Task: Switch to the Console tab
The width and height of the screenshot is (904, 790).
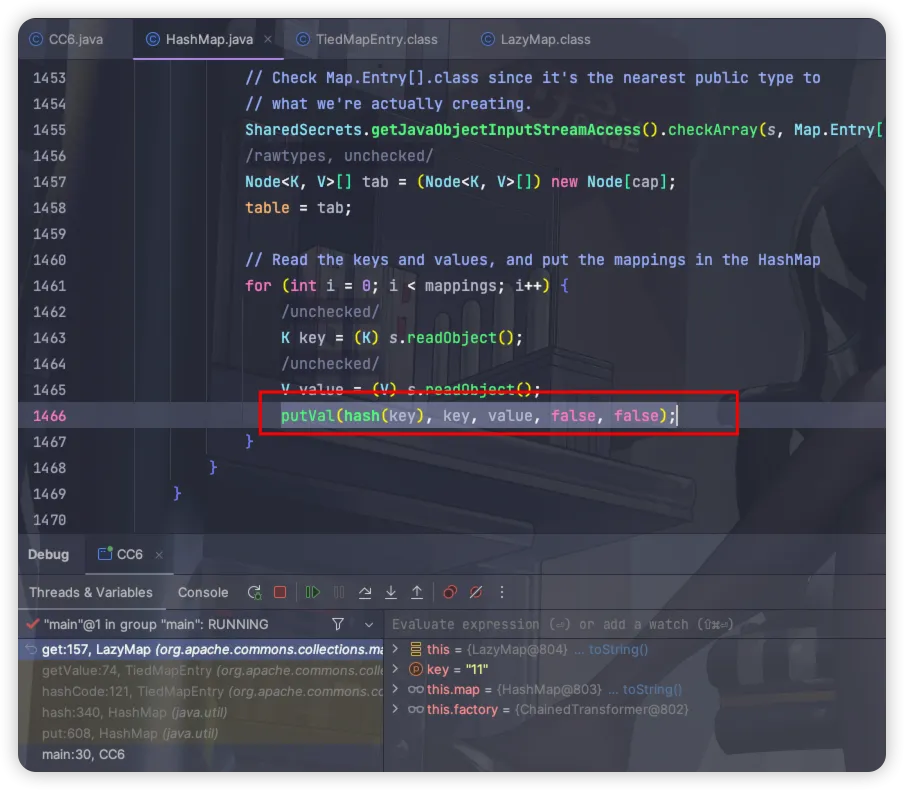Action: (203, 592)
